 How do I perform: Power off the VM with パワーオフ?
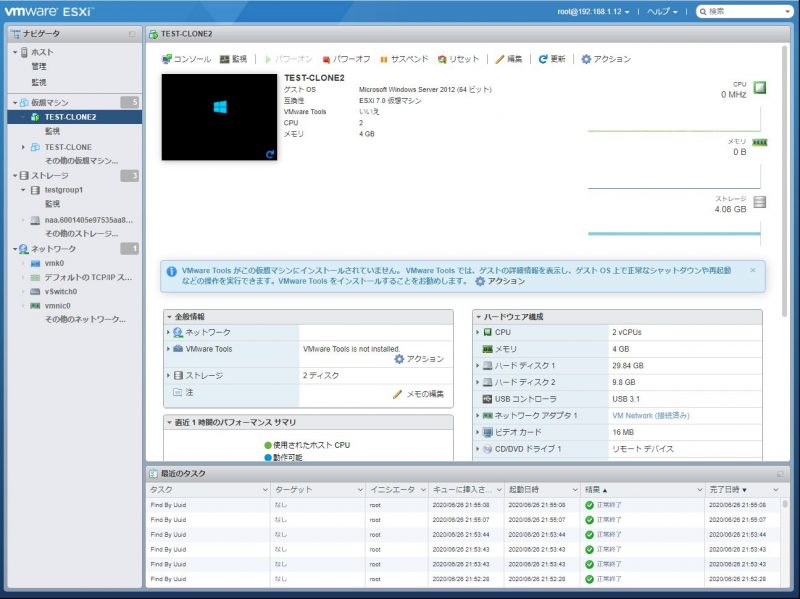[x=346, y=59]
